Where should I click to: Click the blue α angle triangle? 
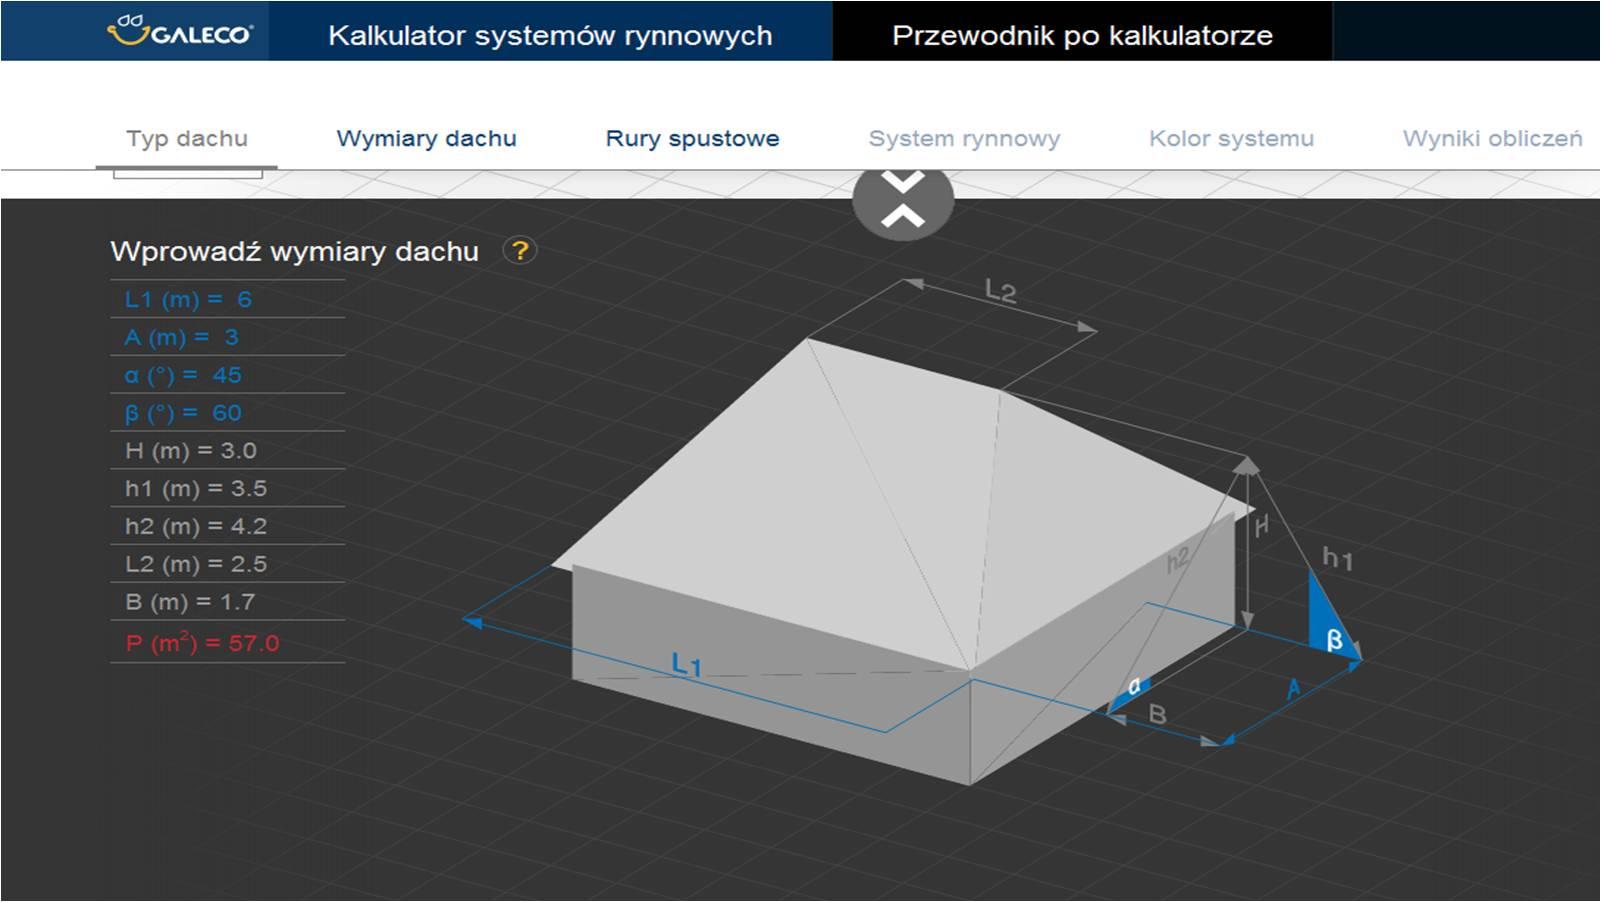pyautogui.click(x=1131, y=693)
